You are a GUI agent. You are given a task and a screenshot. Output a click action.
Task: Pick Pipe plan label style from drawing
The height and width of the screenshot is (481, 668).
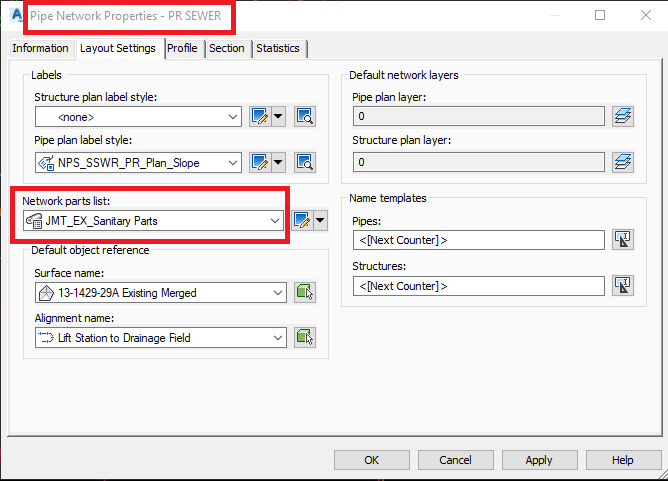point(305,162)
